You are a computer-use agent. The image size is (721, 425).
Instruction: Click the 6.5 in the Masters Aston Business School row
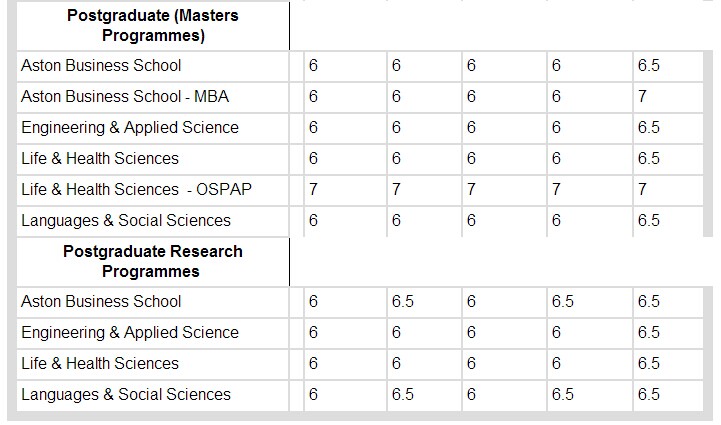coord(648,65)
